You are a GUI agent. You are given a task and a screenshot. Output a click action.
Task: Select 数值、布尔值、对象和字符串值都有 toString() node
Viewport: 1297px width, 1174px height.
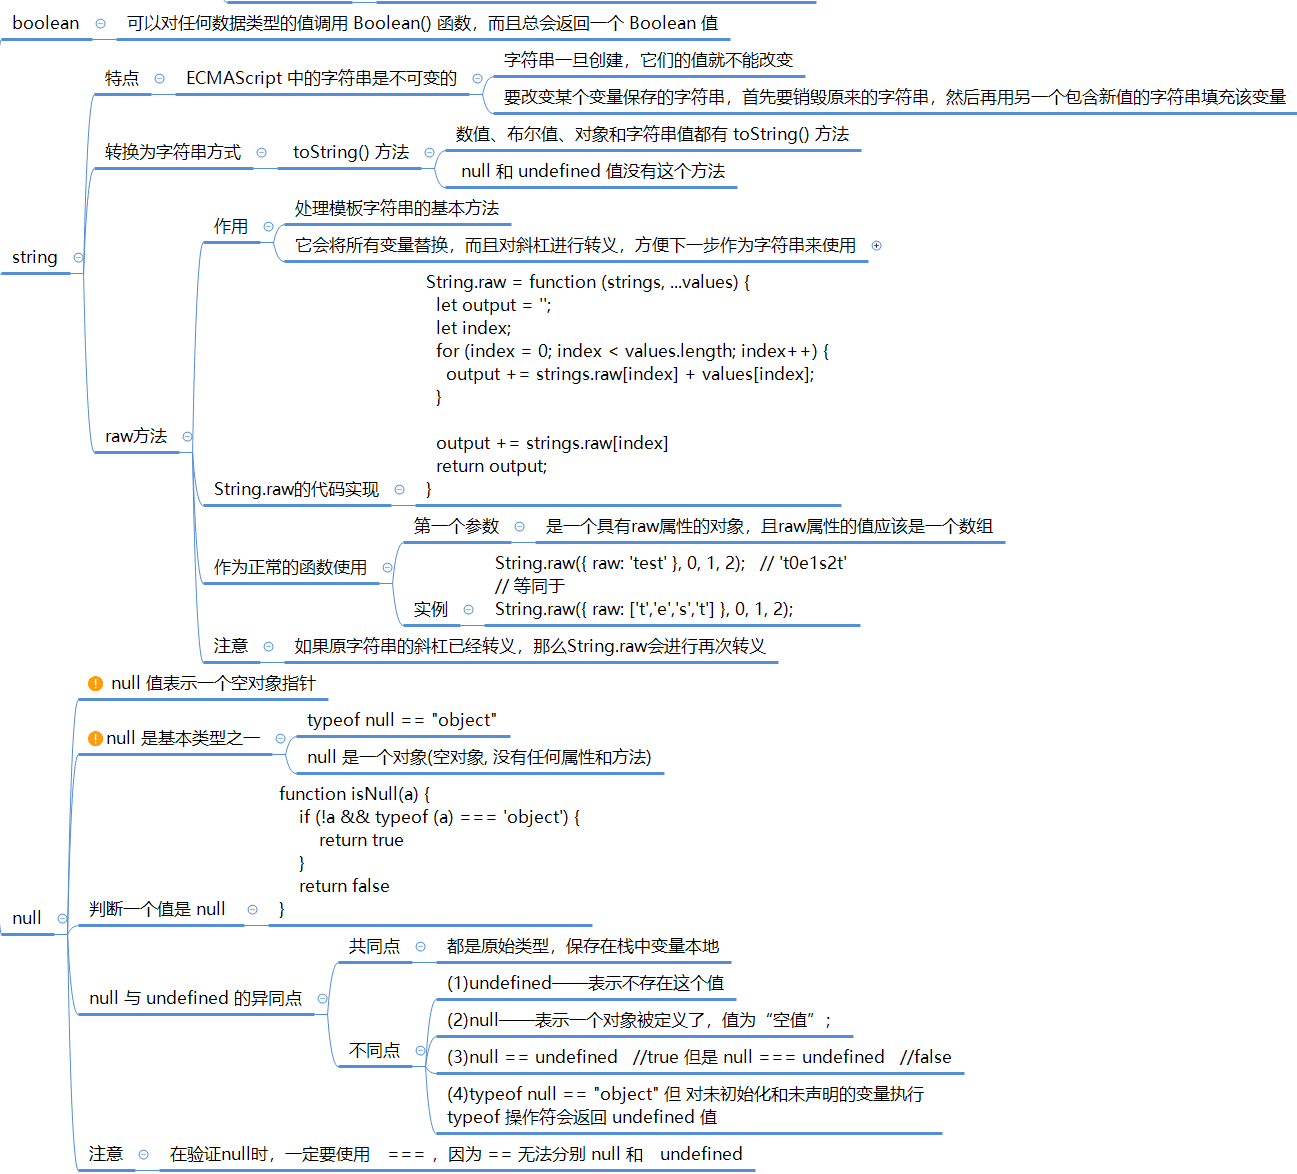652,134
